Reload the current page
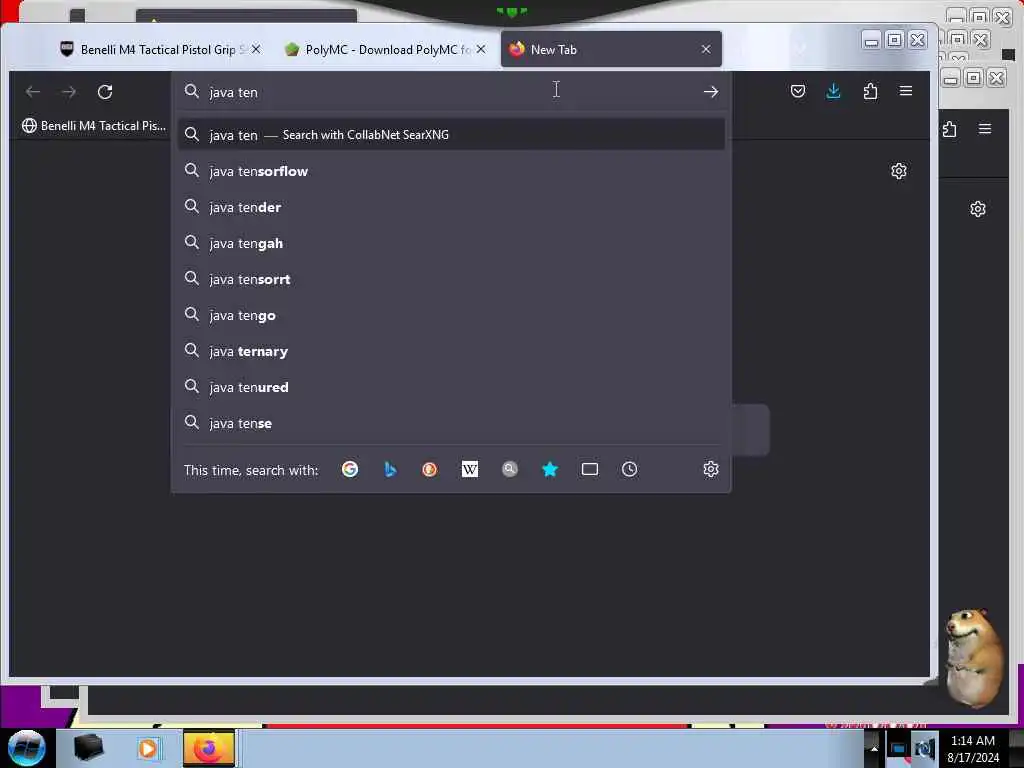 [x=105, y=92]
